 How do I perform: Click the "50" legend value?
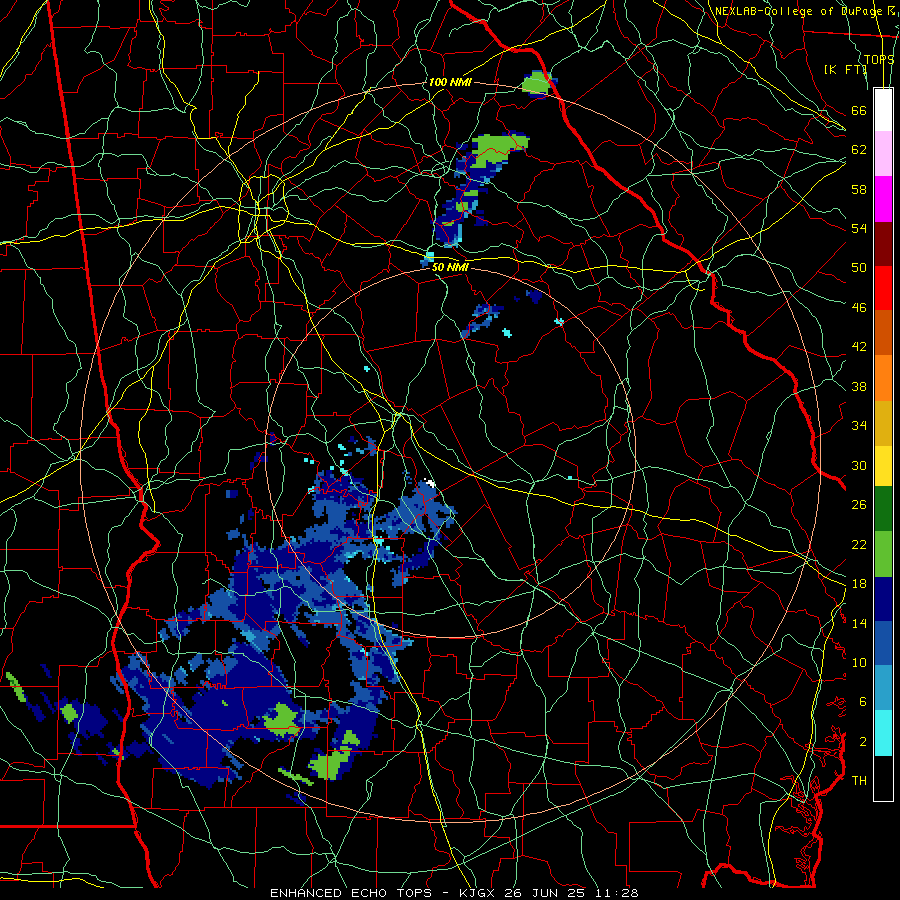[x=859, y=268]
